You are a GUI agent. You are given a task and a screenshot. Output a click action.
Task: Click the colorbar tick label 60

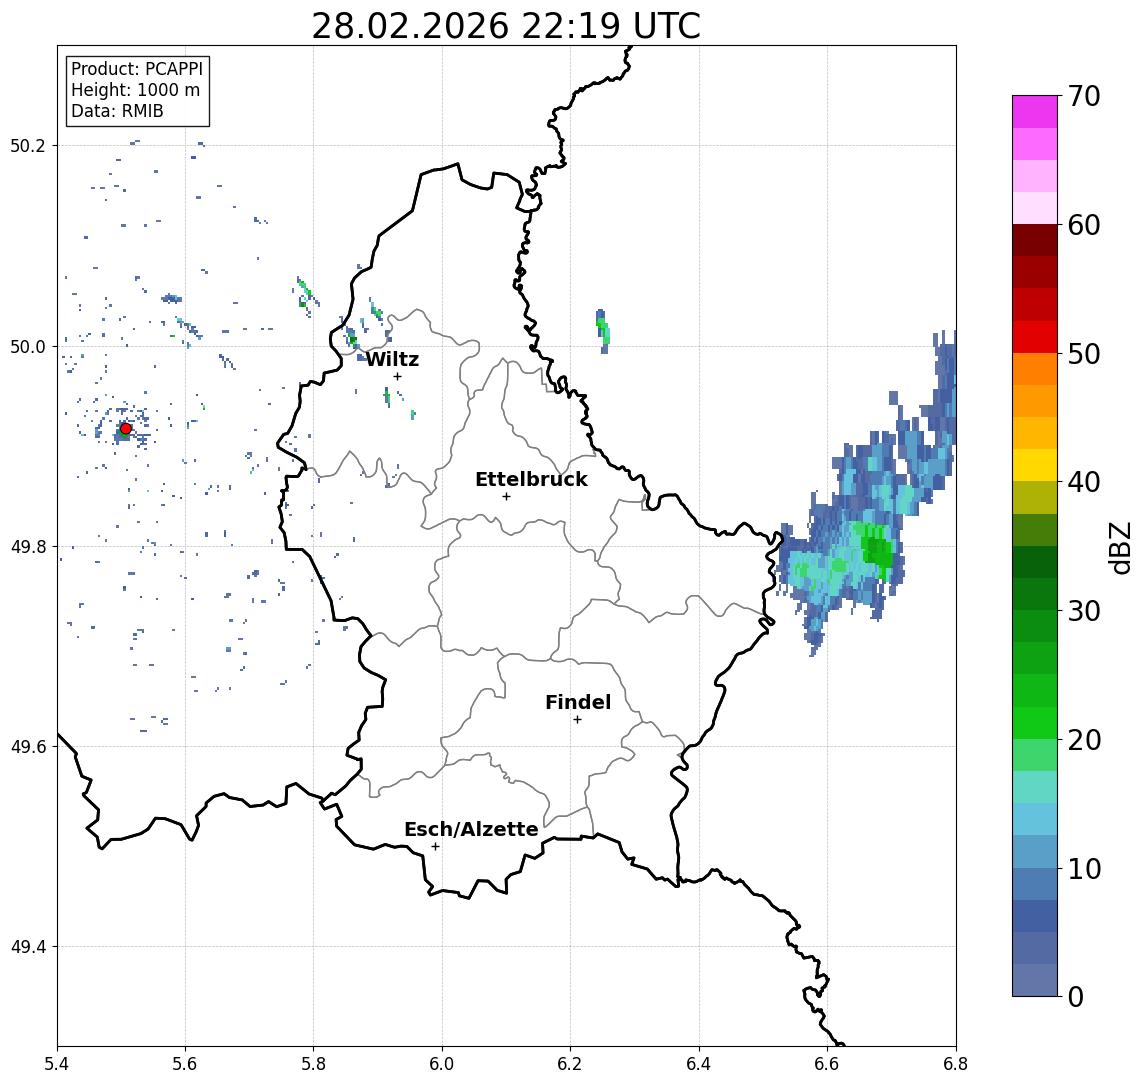(x=1084, y=225)
